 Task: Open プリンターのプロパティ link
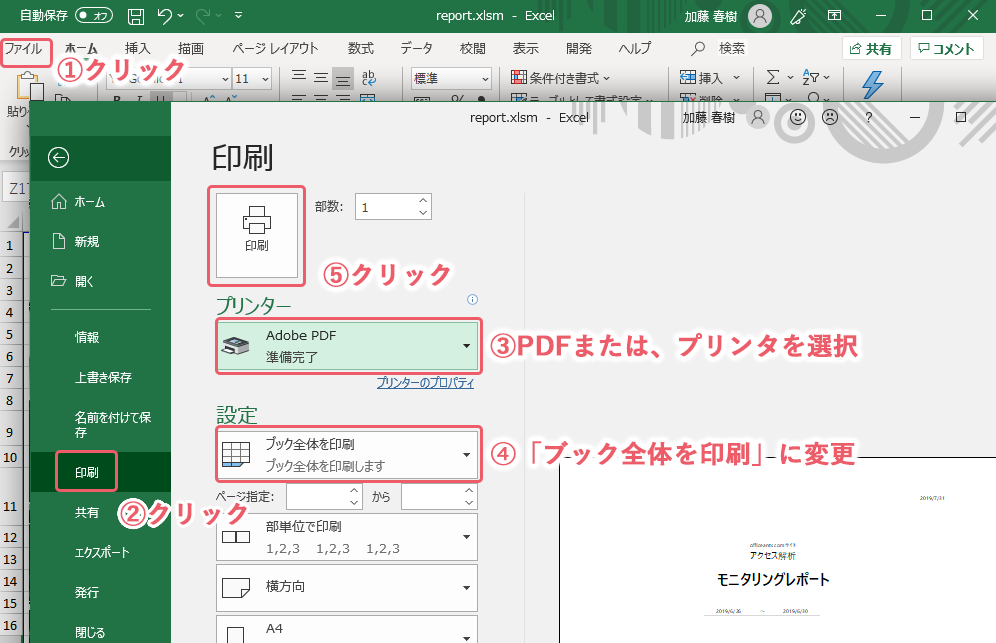pyautogui.click(x=425, y=382)
